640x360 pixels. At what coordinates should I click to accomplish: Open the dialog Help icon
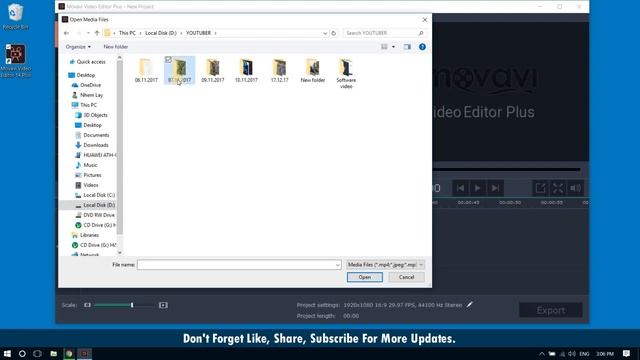point(422,47)
